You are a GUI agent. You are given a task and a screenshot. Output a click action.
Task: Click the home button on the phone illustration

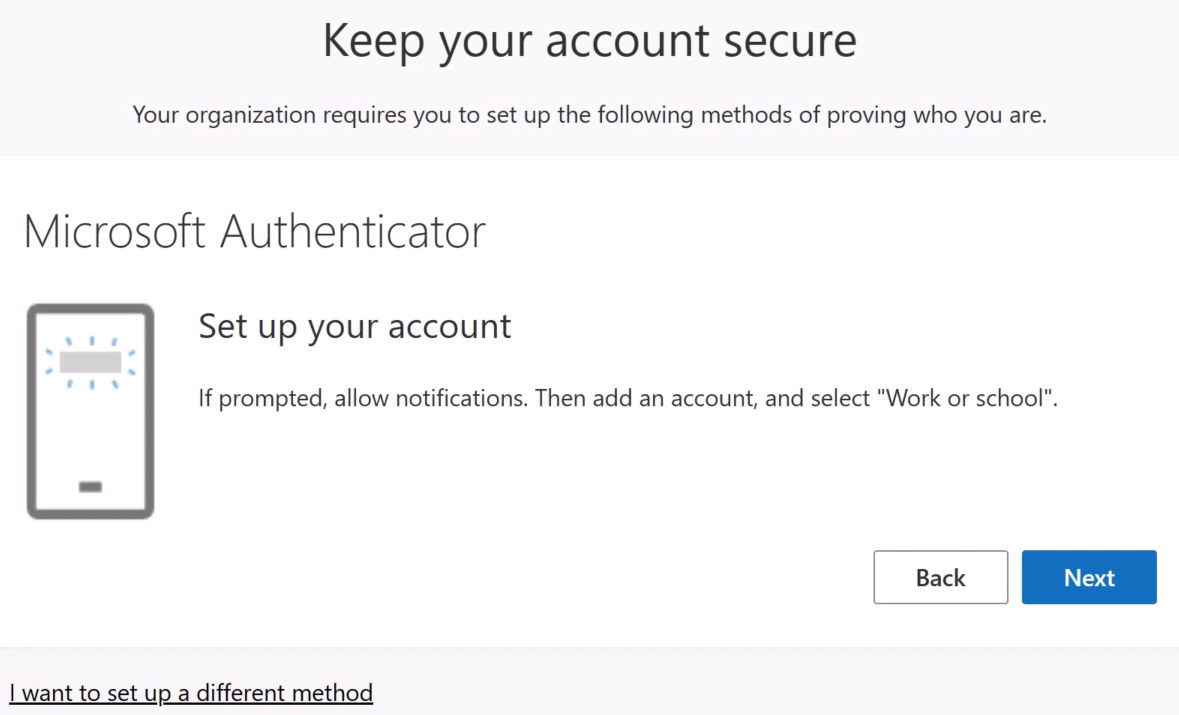pos(90,487)
